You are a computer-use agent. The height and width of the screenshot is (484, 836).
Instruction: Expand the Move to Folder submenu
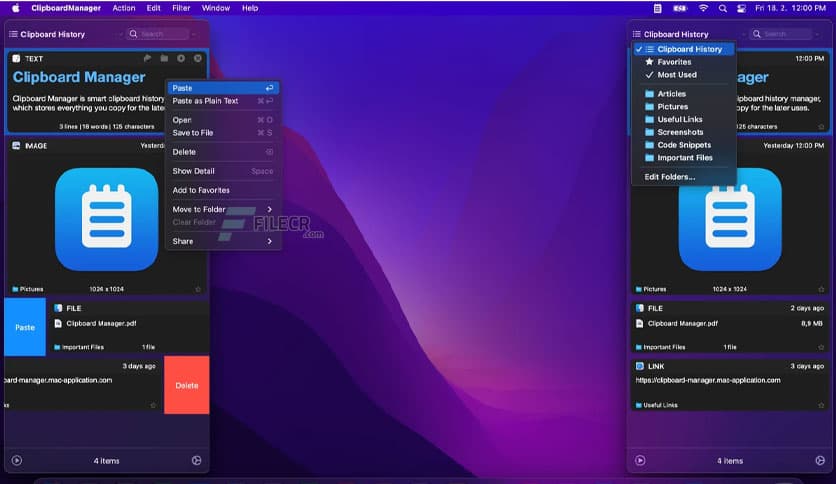(x=223, y=209)
